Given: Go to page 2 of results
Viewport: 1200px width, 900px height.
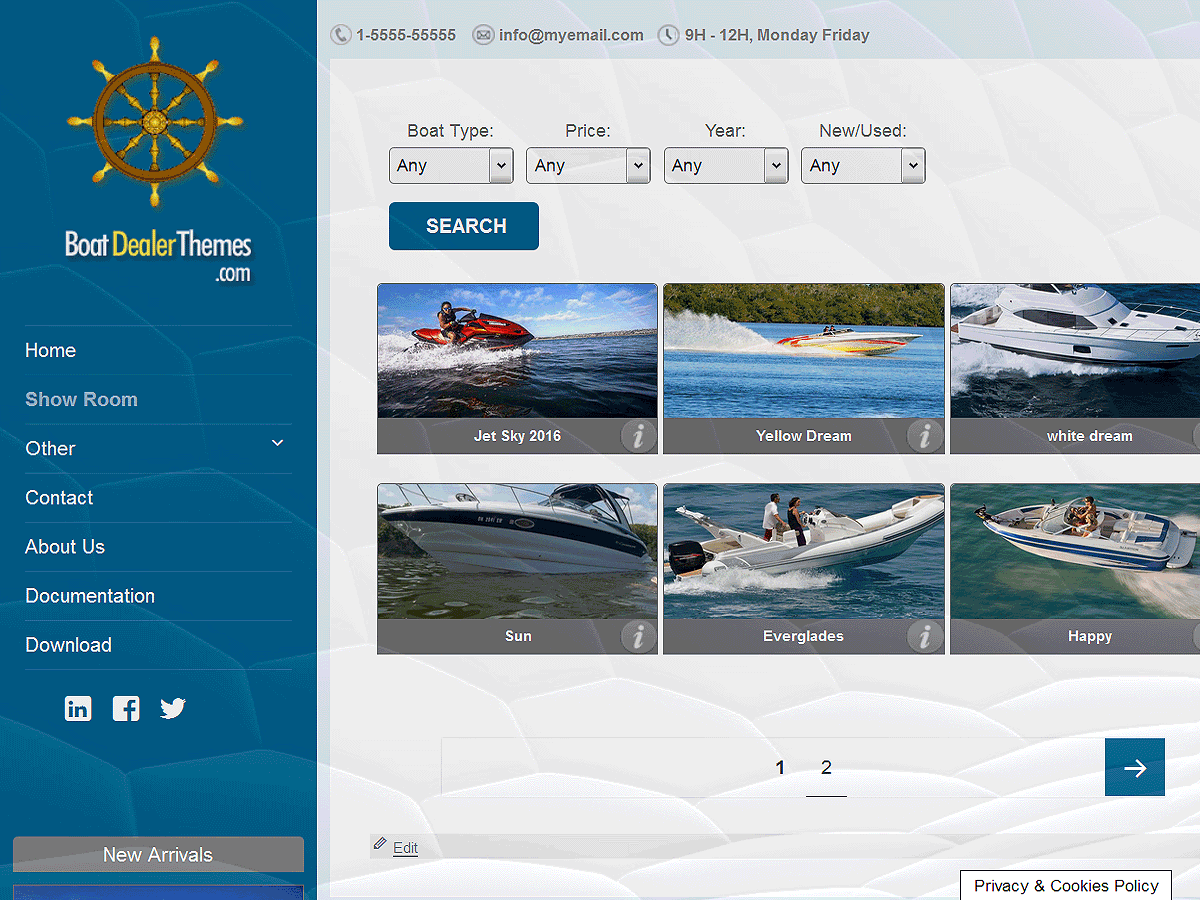Looking at the screenshot, I should point(826,767).
